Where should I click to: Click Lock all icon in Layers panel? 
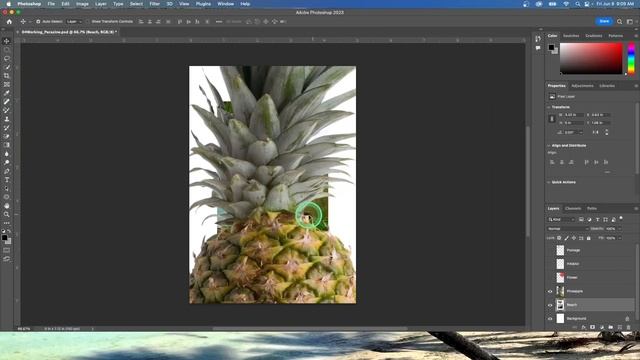coord(589,238)
